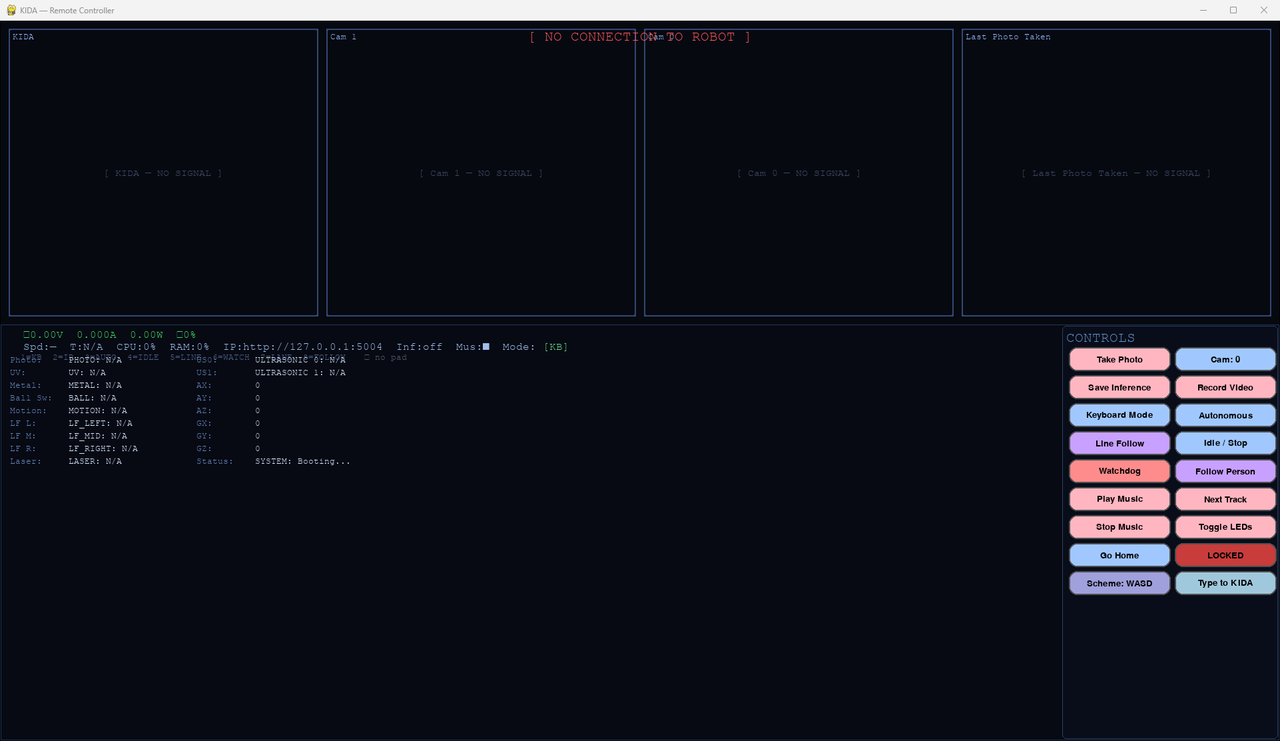The image size is (1280, 741).
Task: Toggle the robot LEDs
Action: pos(1225,528)
